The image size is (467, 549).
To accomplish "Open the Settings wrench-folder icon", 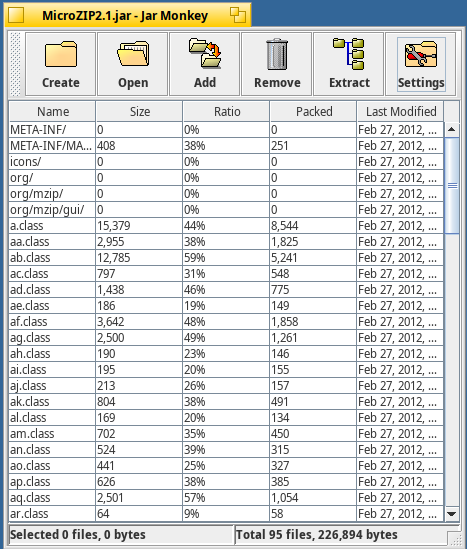I will (421, 54).
